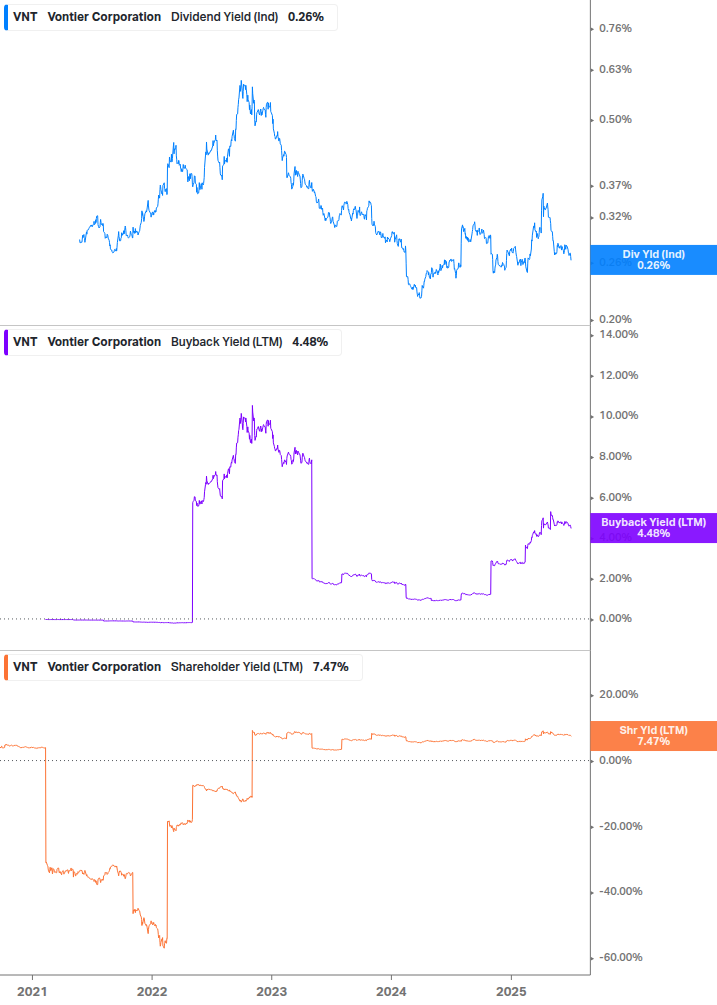Click the 0.32% dividend yield axis label

pos(615,216)
